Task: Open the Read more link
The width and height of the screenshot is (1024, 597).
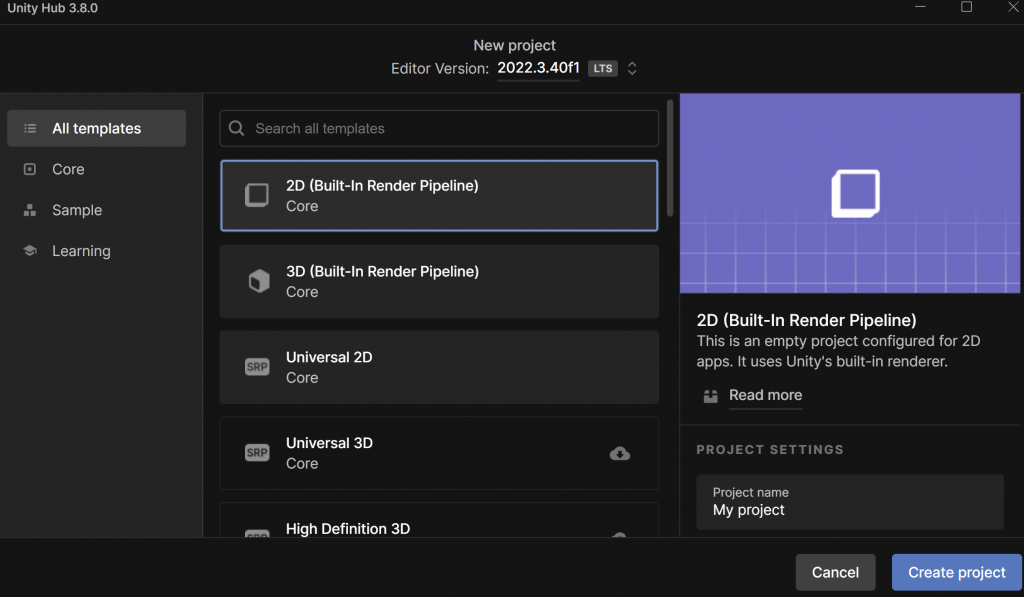Action: click(765, 395)
